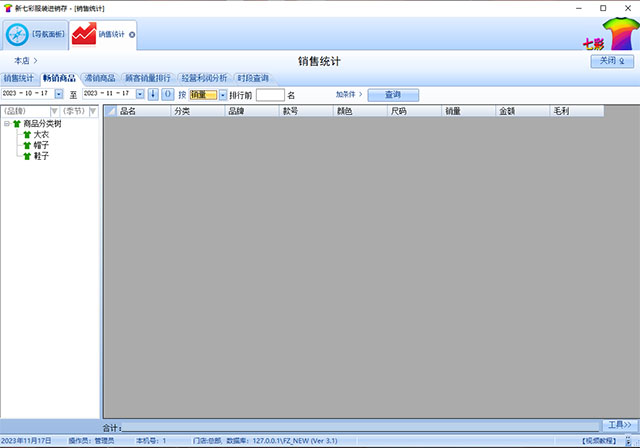Click the 金额 column header
Image resolution: width=640 pixels, height=448 pixels.
[x=523, y=111]
